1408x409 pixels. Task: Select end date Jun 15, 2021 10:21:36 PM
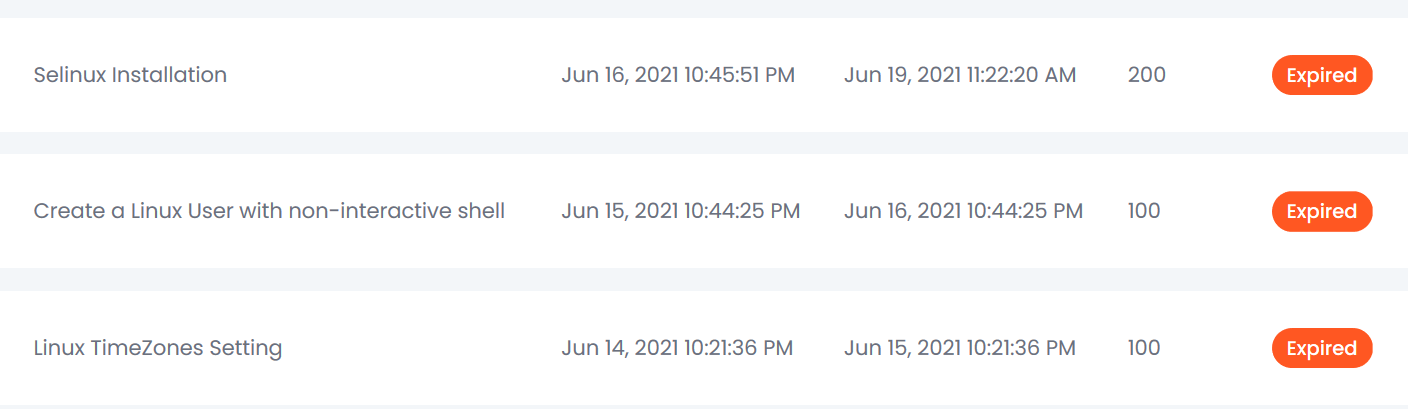960,348
